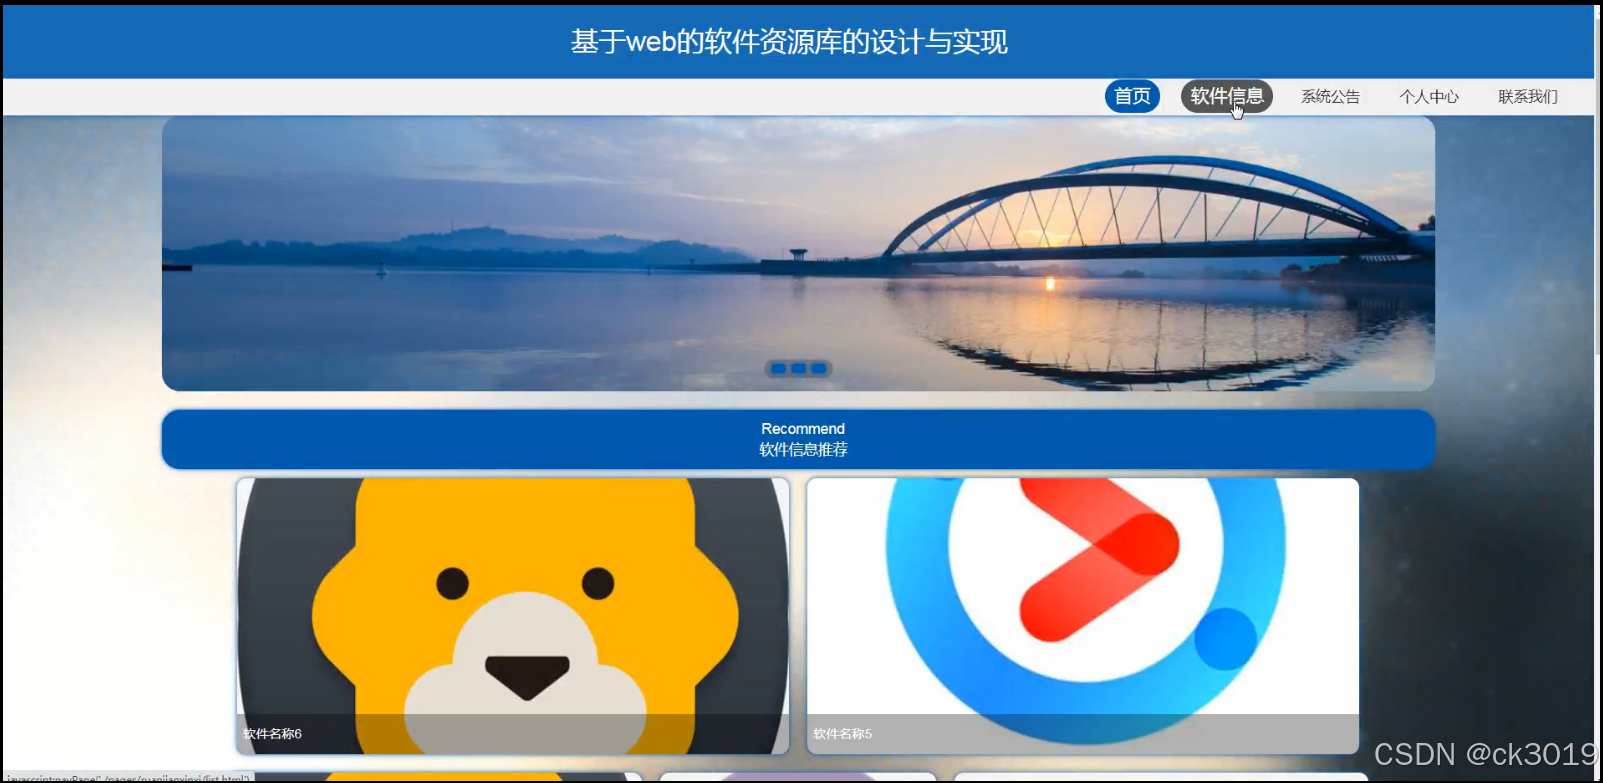Select the third carousel indicator dot
The image size is (1603, 783).
pos(818,369)
